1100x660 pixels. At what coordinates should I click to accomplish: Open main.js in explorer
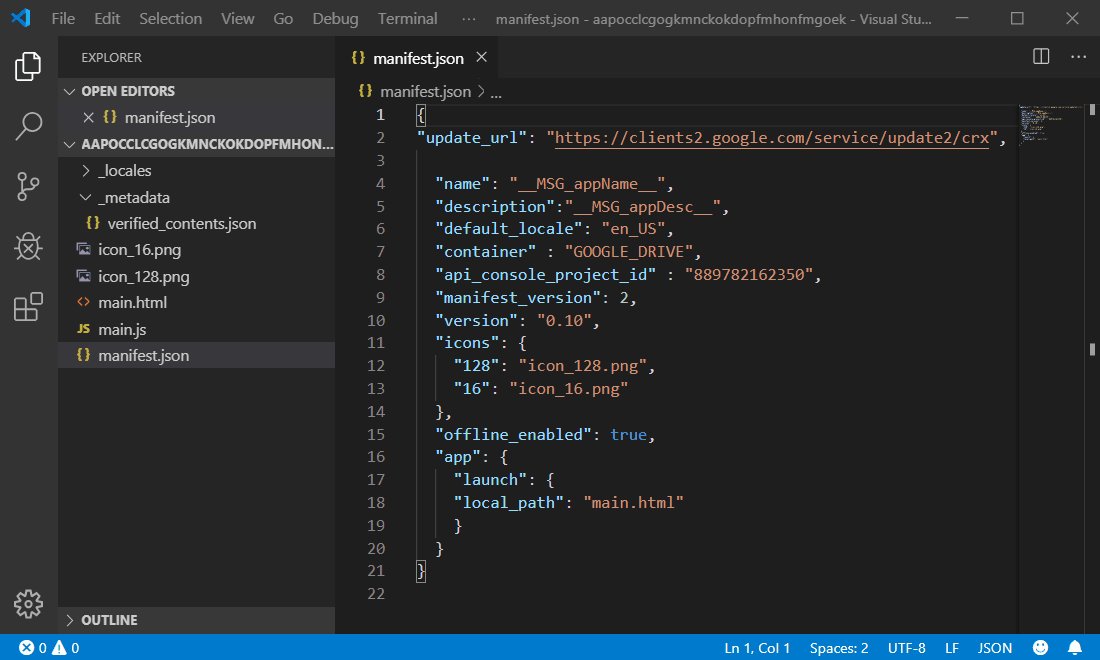pos(196,329)
